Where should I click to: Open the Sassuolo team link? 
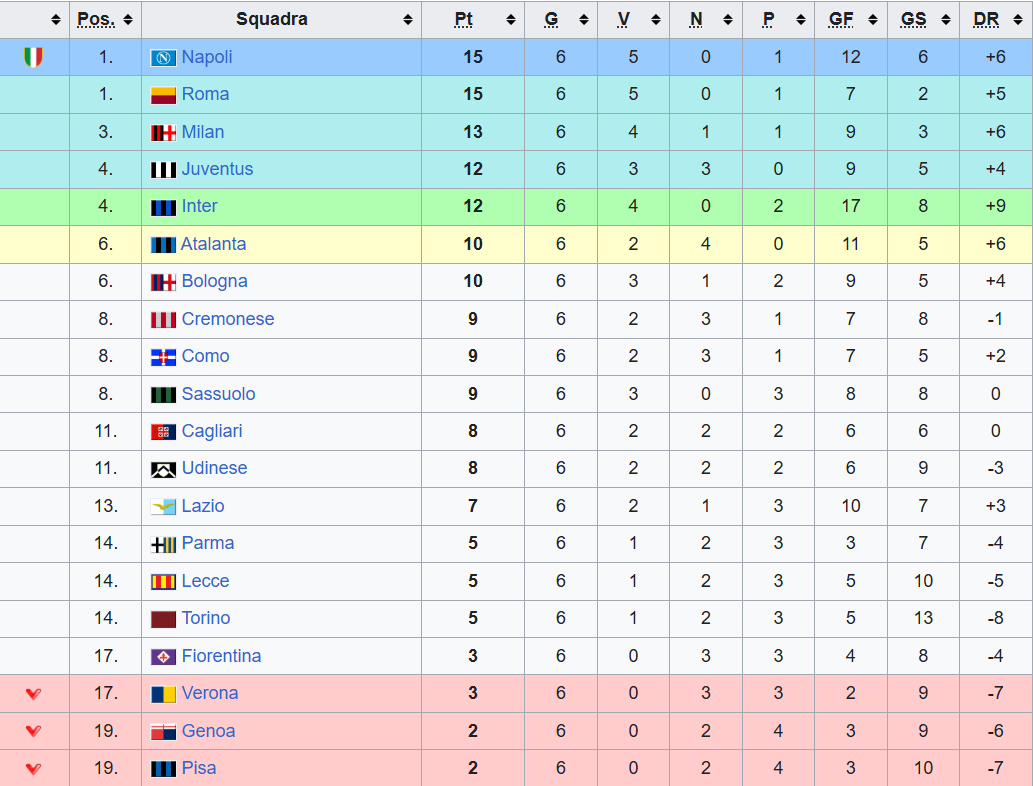(x=218, y=394)
